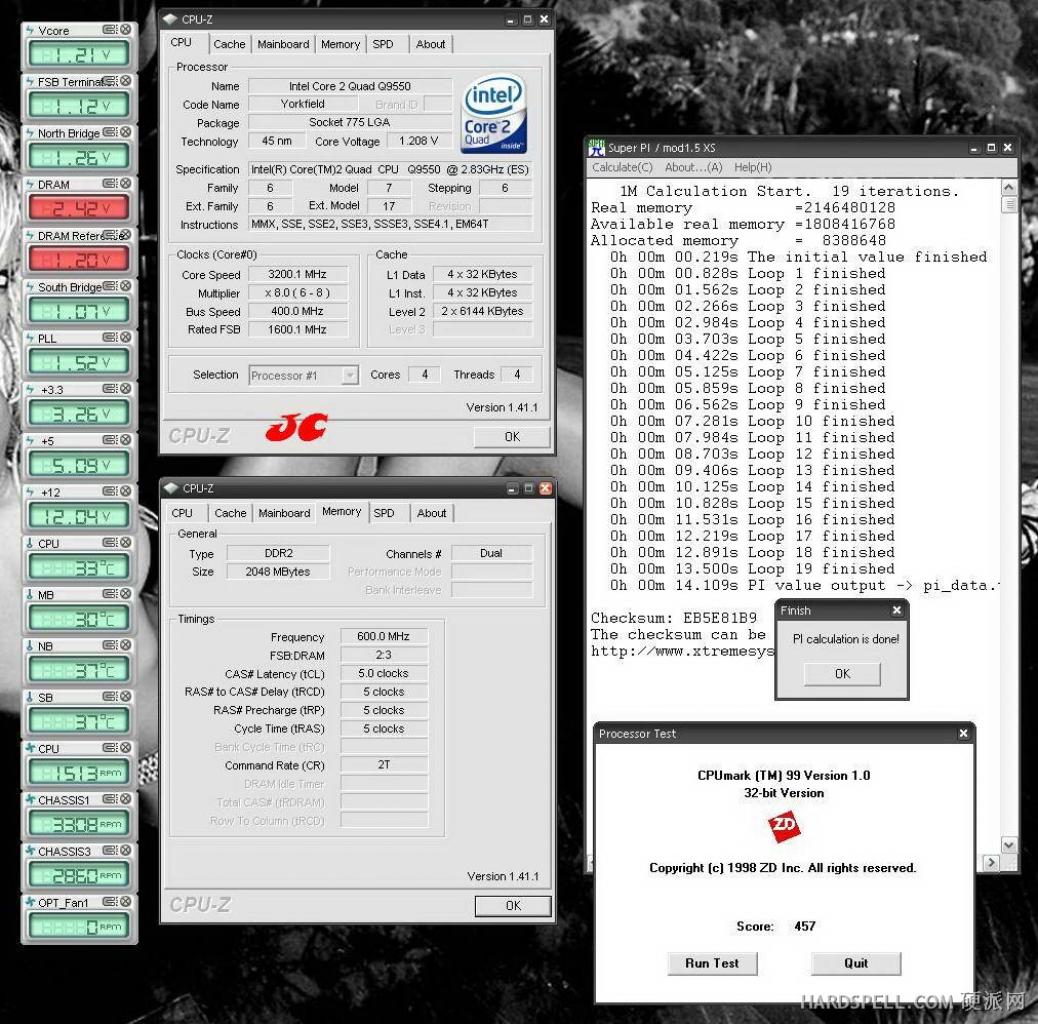Confirm OK on PI calculation done dialog

pos(842,674)
